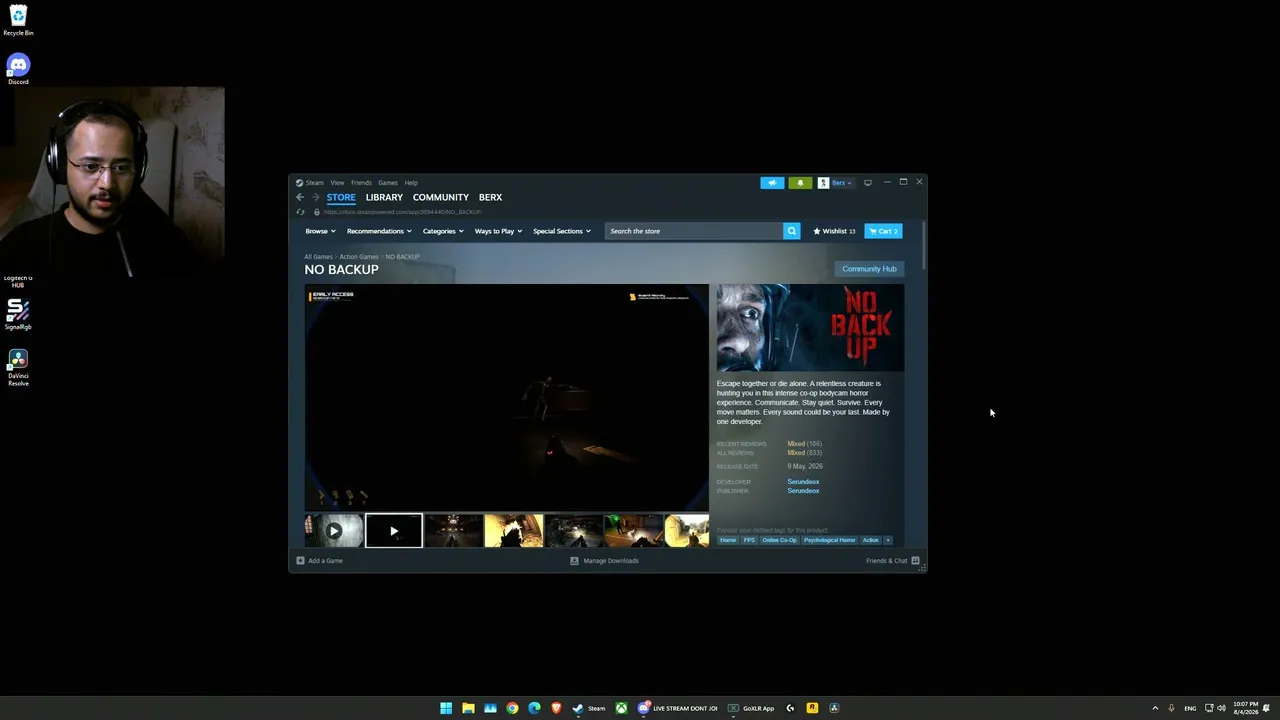This screenshot has height=720, width=1280.
Task: Open the Recycle Bin desktop icon
Action: 18,20
